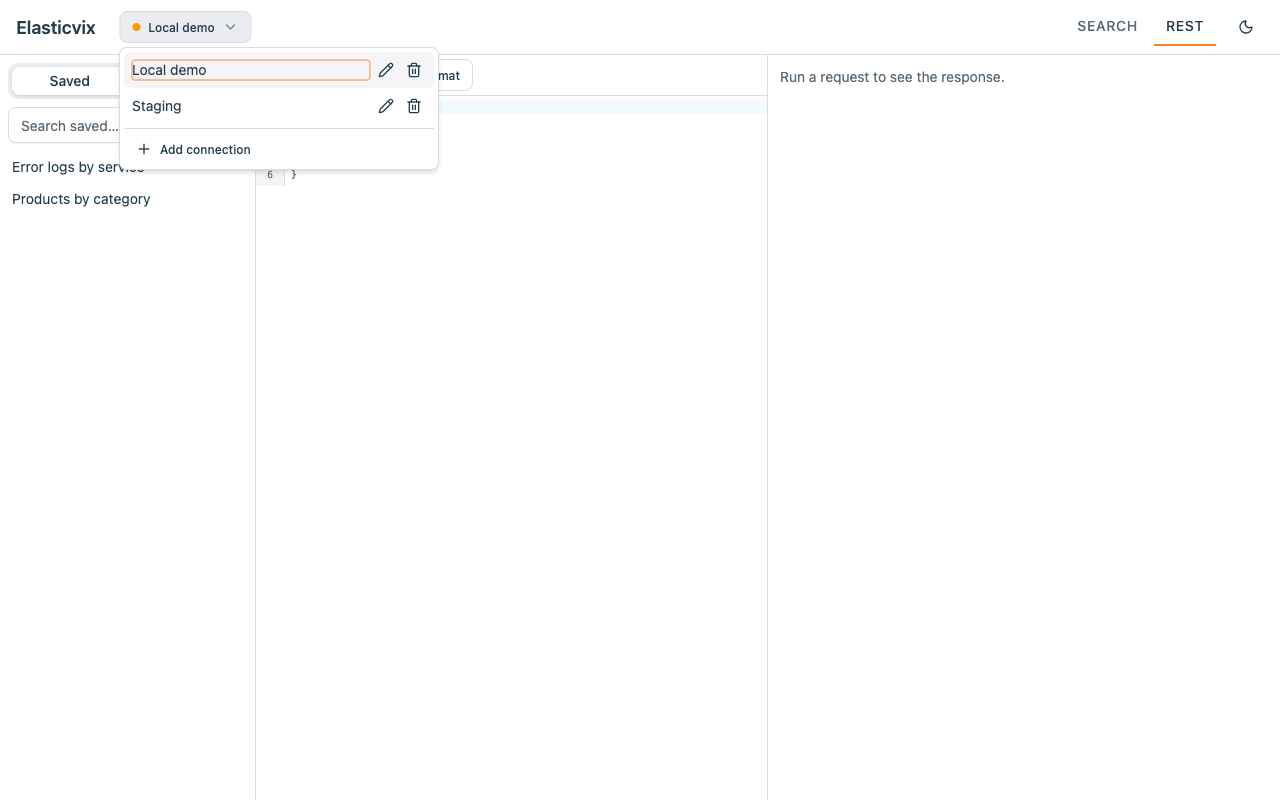Click the Local demo rename field
1280x800 pixels.
[250, 70]
